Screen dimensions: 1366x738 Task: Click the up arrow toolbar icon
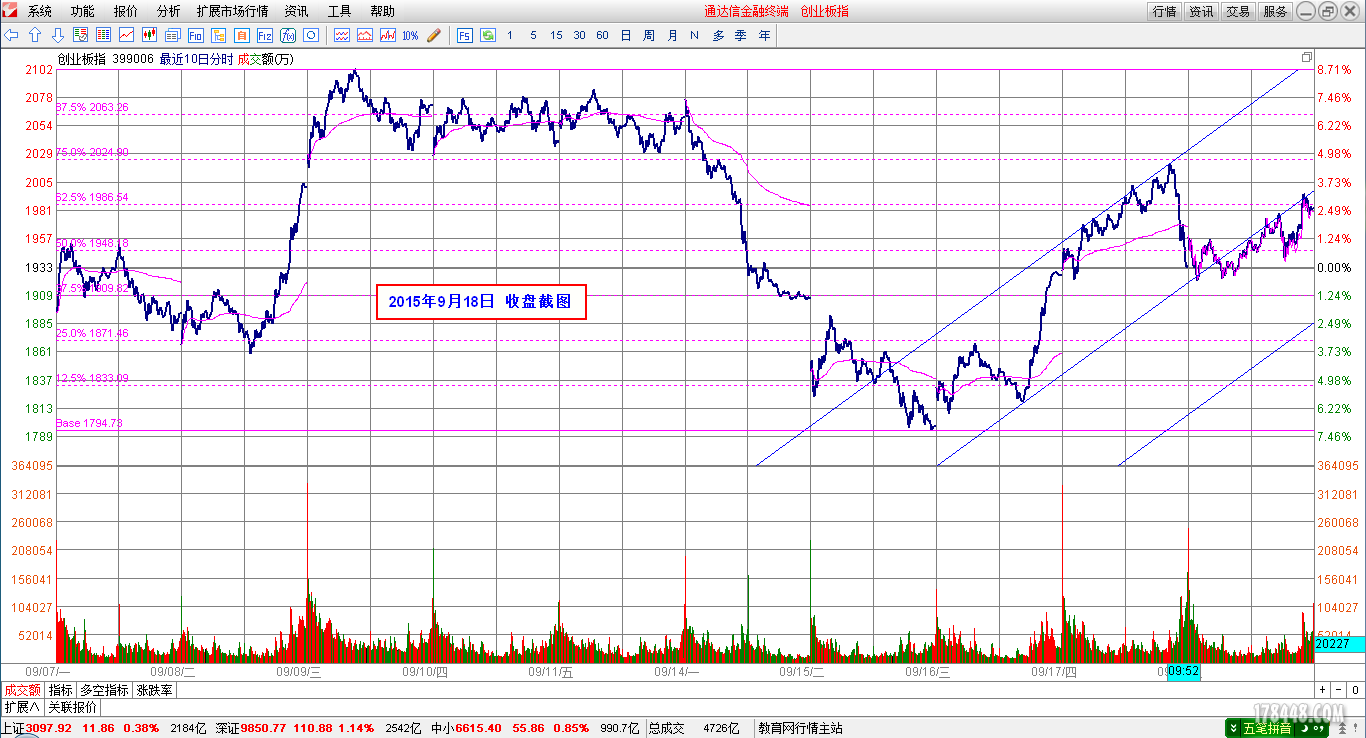pos(35,35)
